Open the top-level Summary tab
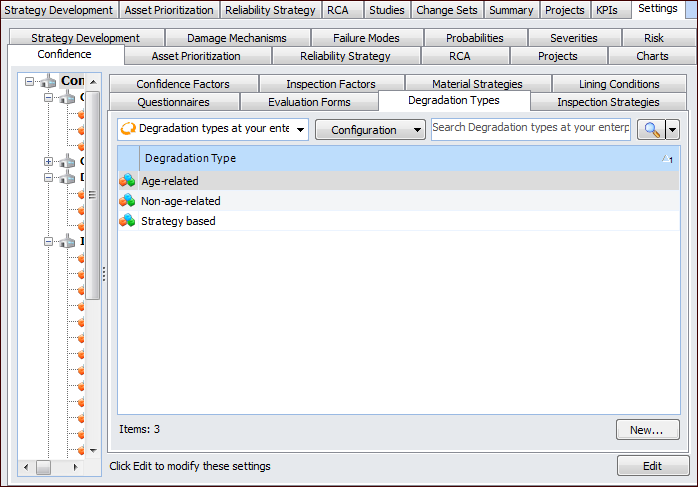The image size is (698, 487). [x=511, y=10]
